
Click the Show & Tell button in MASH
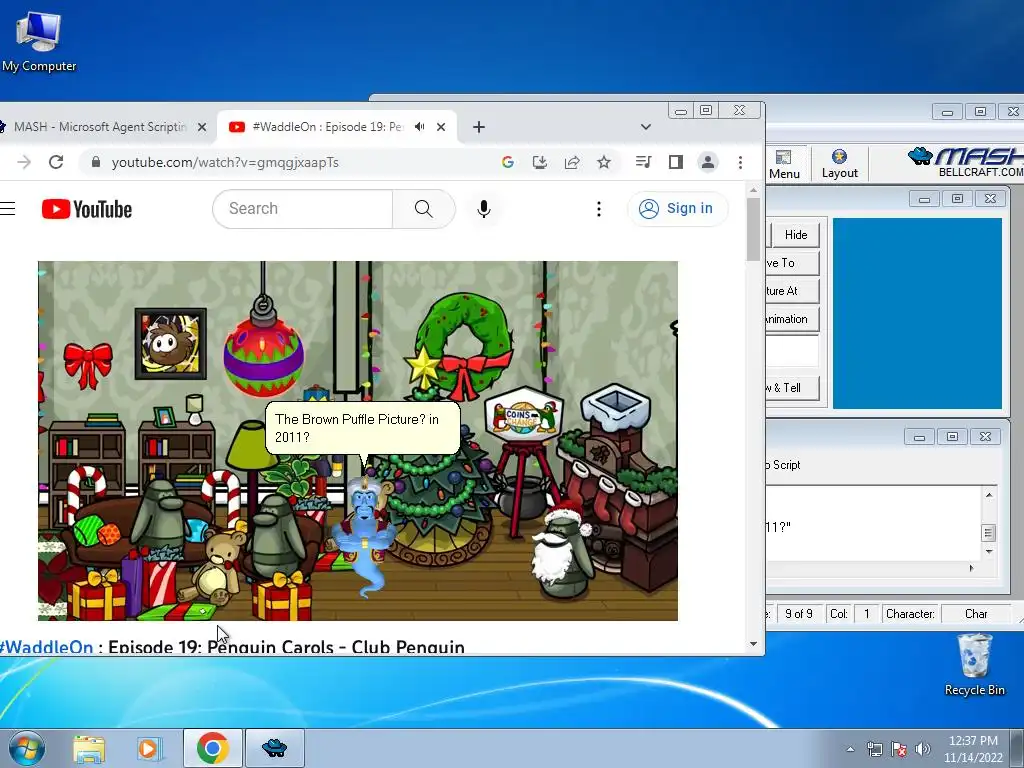point(792,387)
